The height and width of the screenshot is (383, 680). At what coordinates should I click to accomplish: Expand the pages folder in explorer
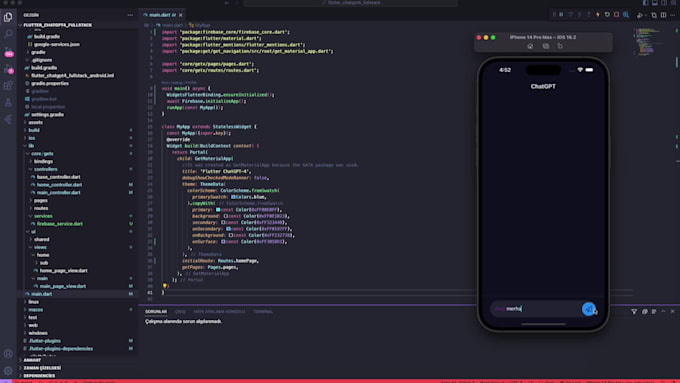pyautogui.click(x=41, y=200)
